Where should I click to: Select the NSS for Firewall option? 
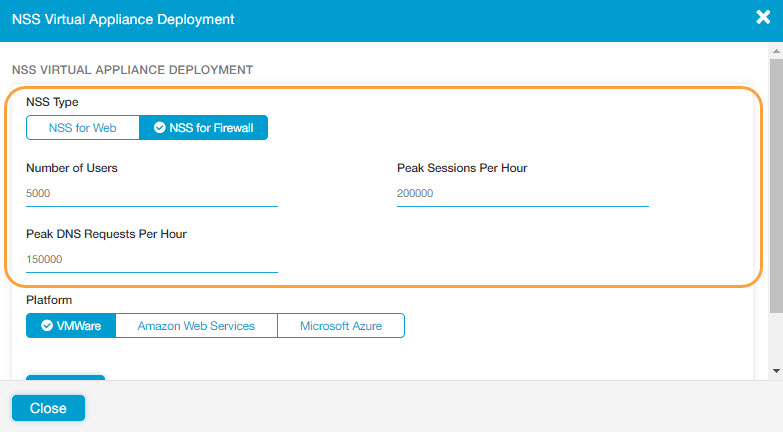[203, 128]
